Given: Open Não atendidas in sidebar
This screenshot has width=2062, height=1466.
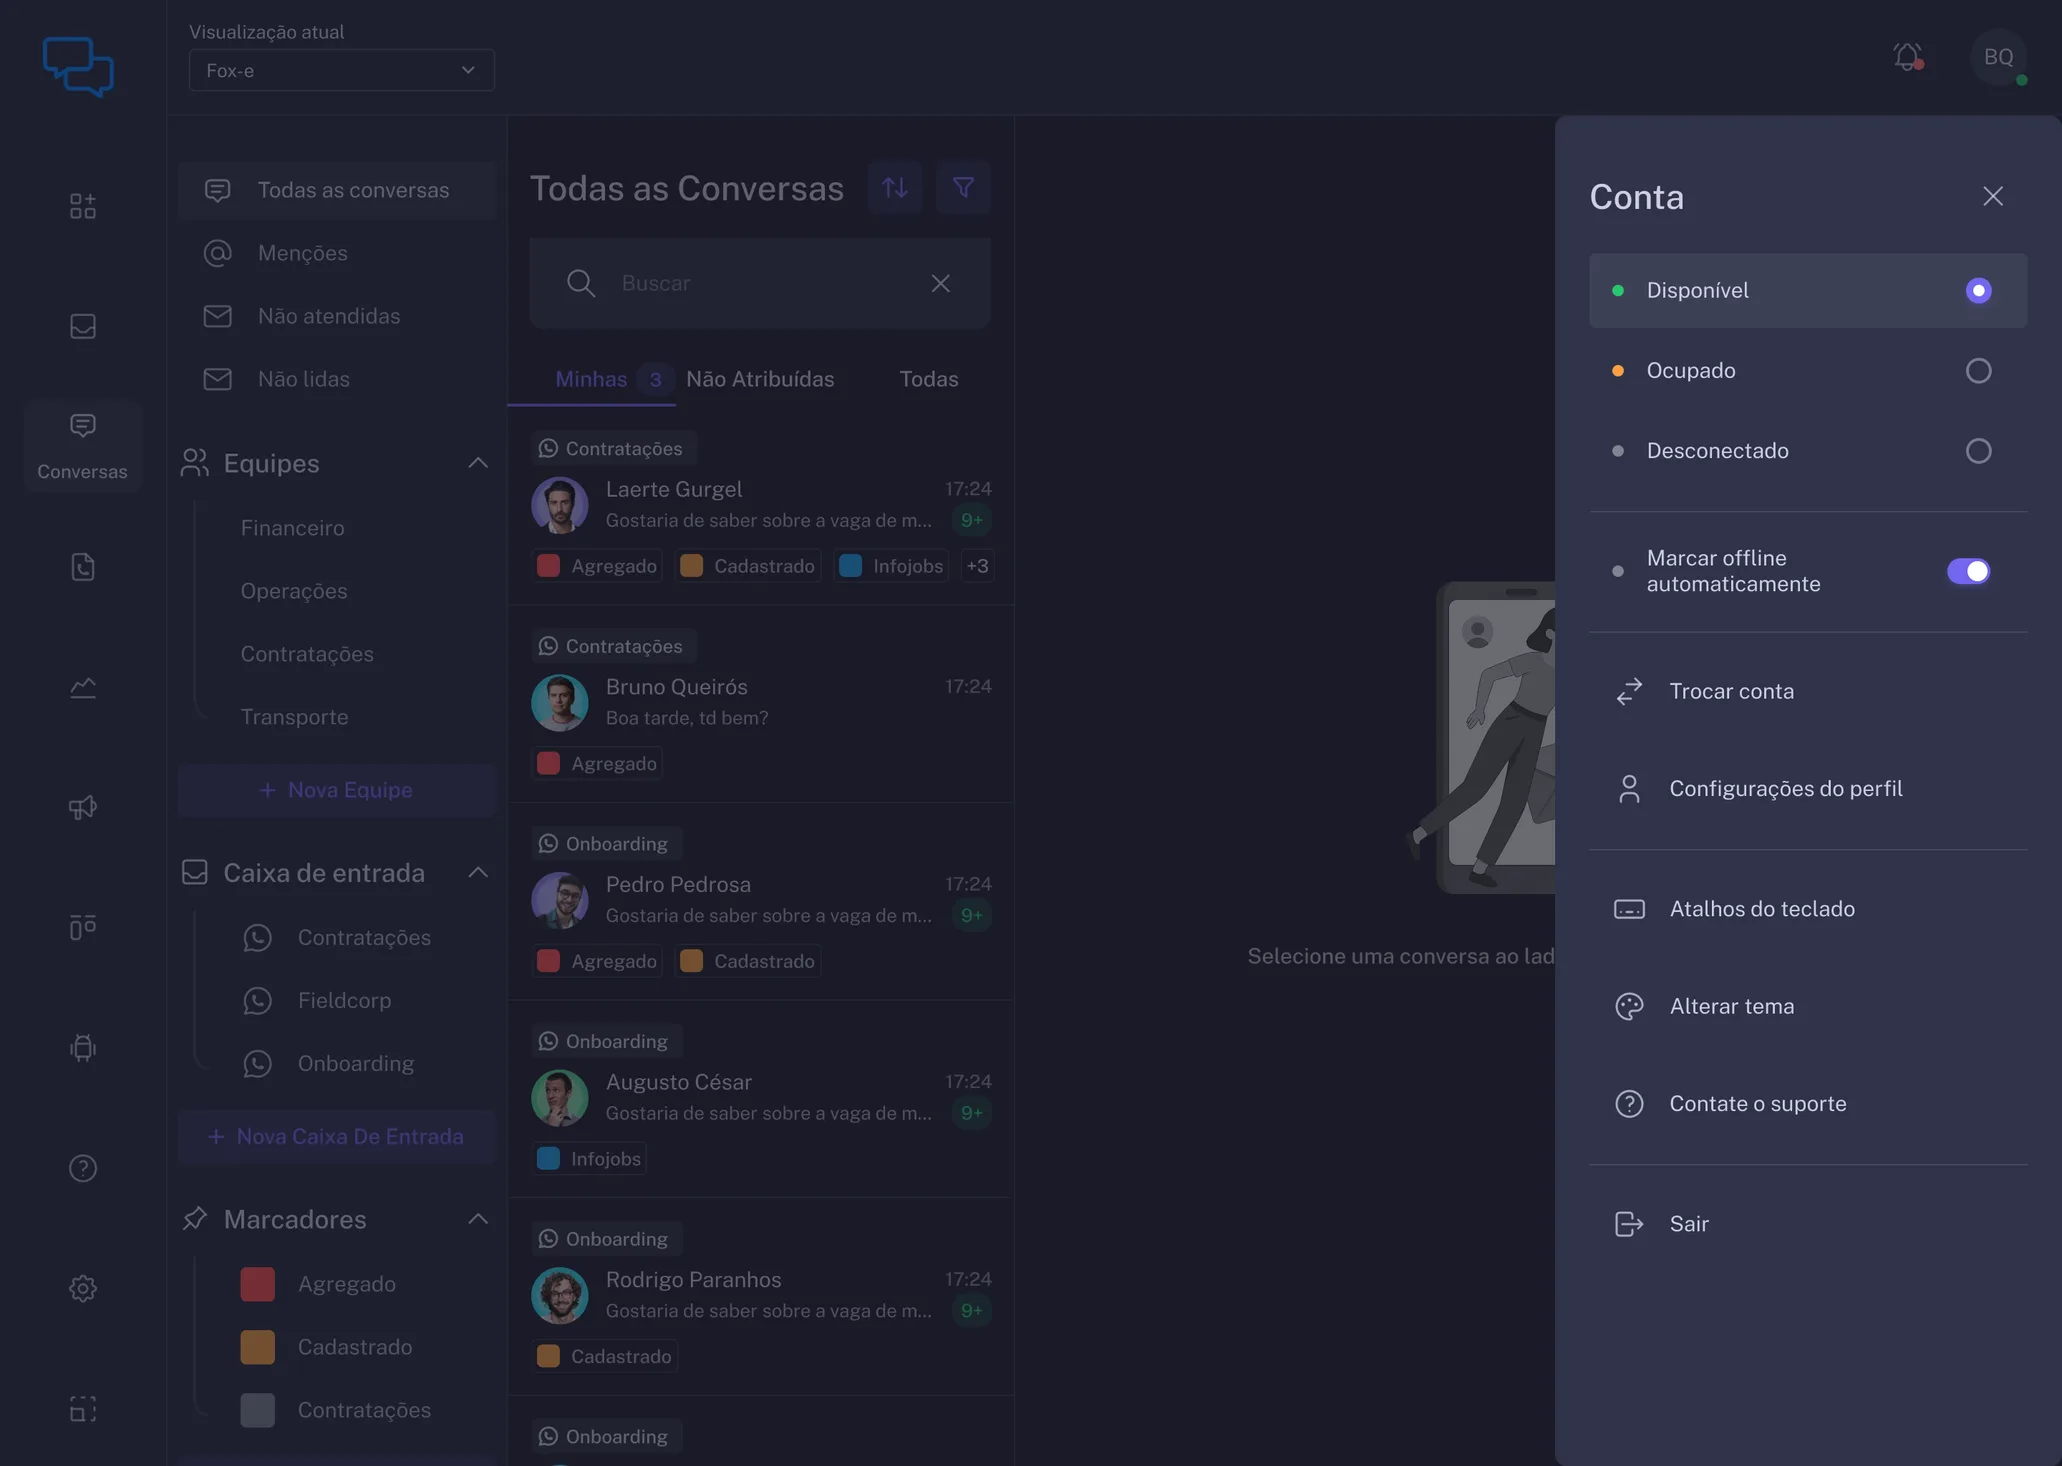Looking at the screenshot, I should [337, 316].
